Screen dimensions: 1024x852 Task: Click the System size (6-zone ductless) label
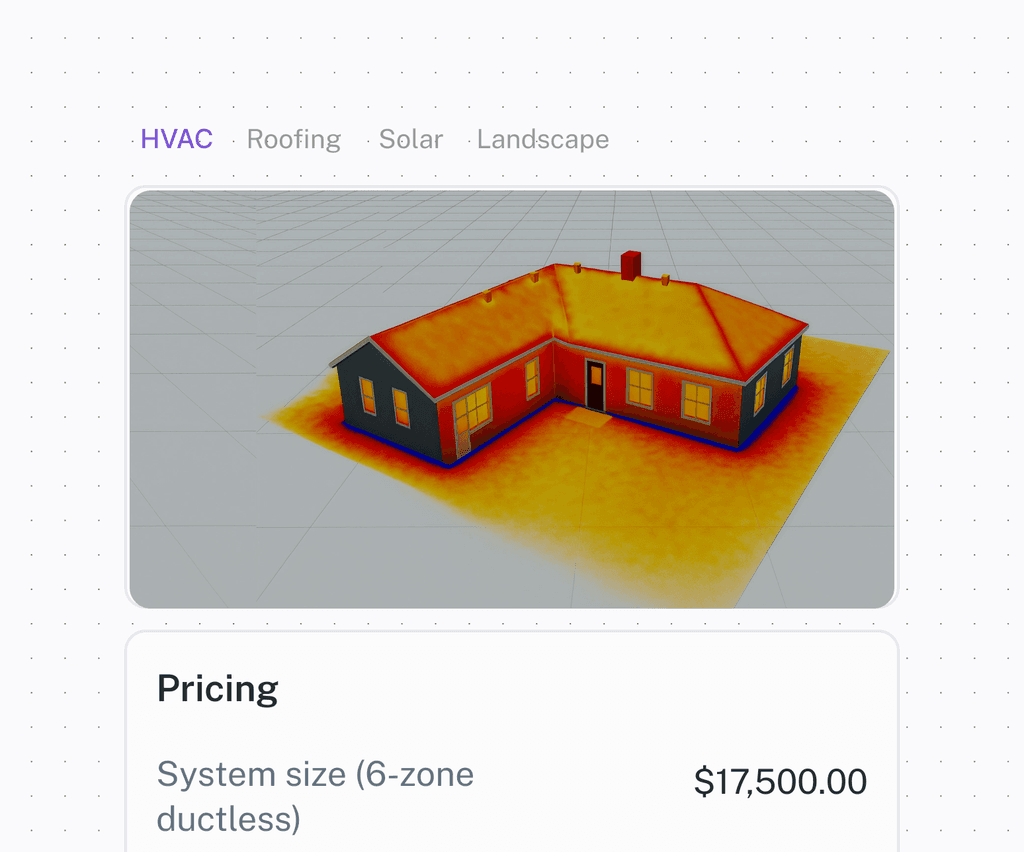[315, 797]
